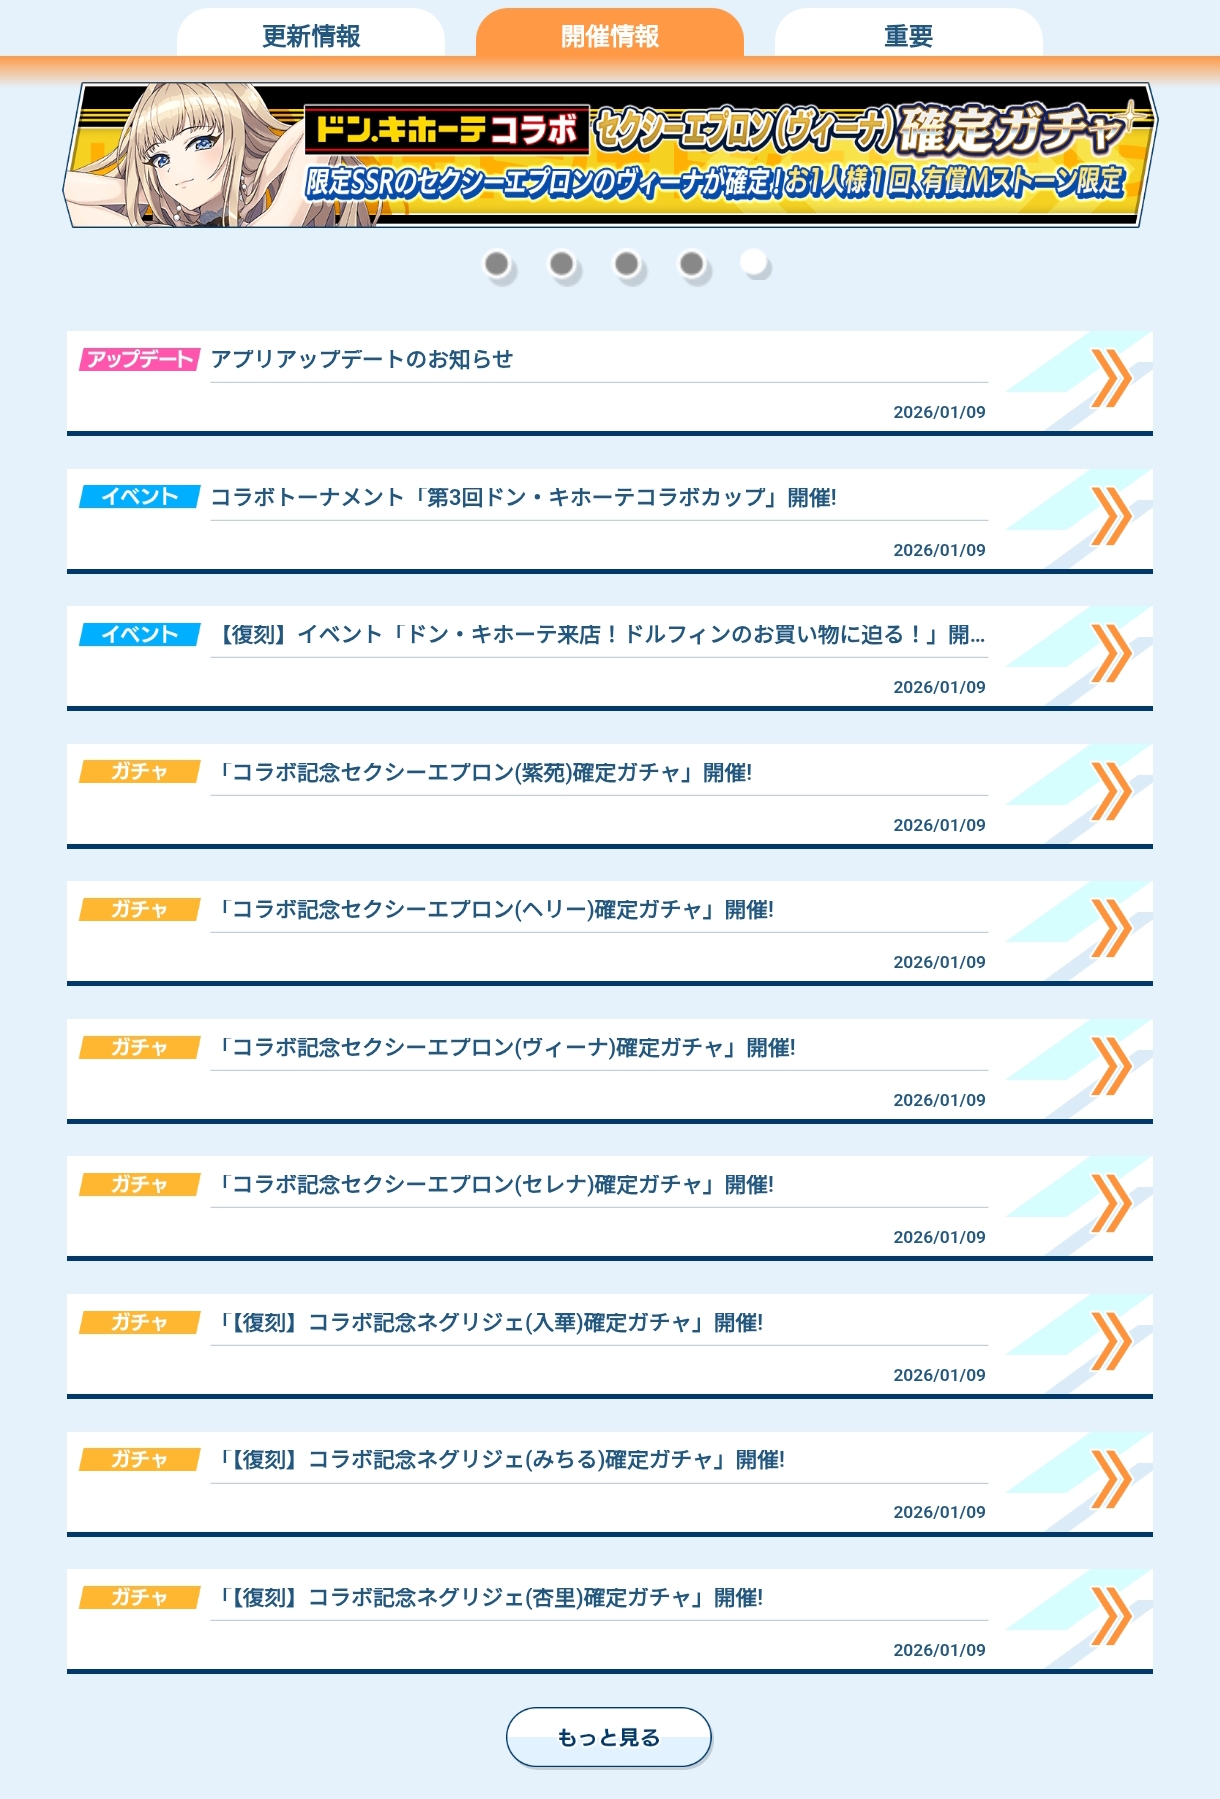
Task: Select the second banner carousel dot
Action: 562,264
